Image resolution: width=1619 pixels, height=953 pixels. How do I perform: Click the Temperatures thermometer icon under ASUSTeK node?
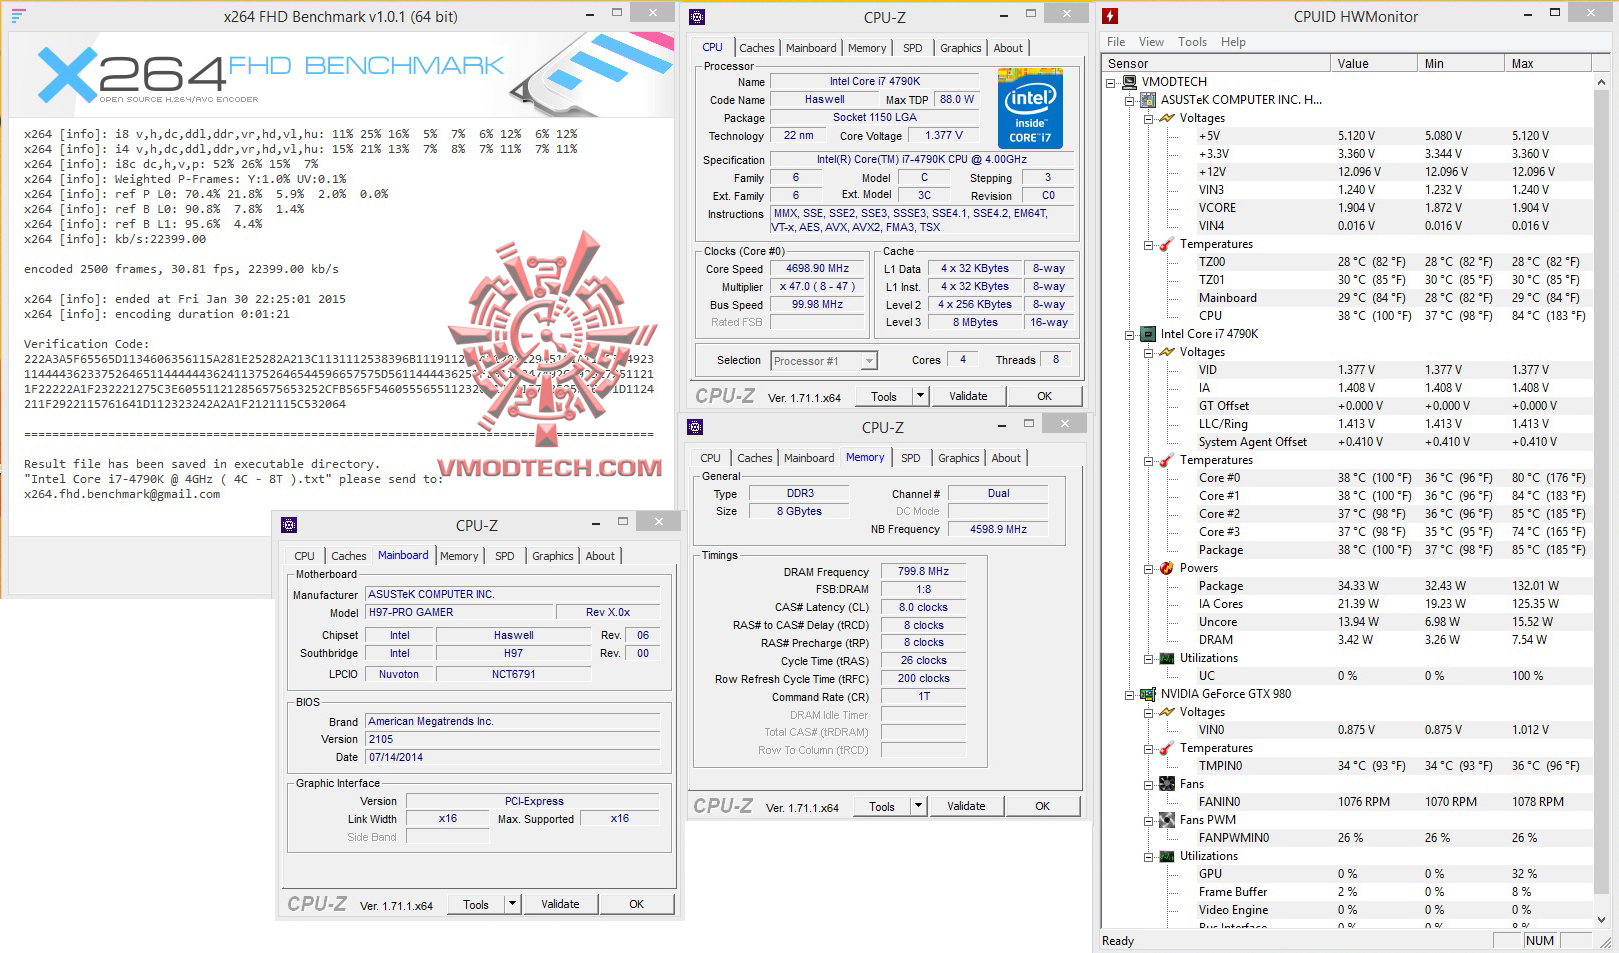pos(1167,244)
